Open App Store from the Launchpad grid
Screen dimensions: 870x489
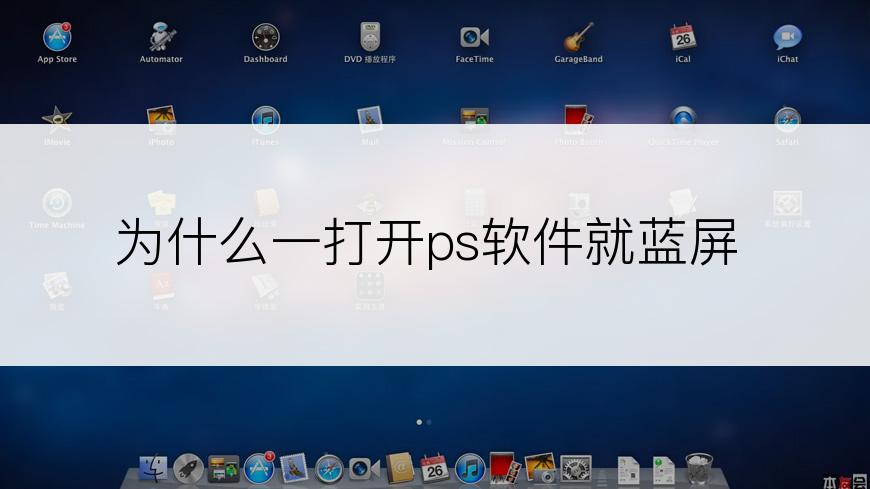[x=57, y=38]
